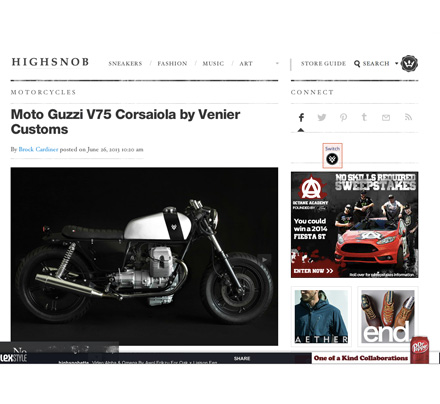Open the Fashion menu item
This screenshot has height=404, width=440.
pyautogui.click(x=172, y=64)
